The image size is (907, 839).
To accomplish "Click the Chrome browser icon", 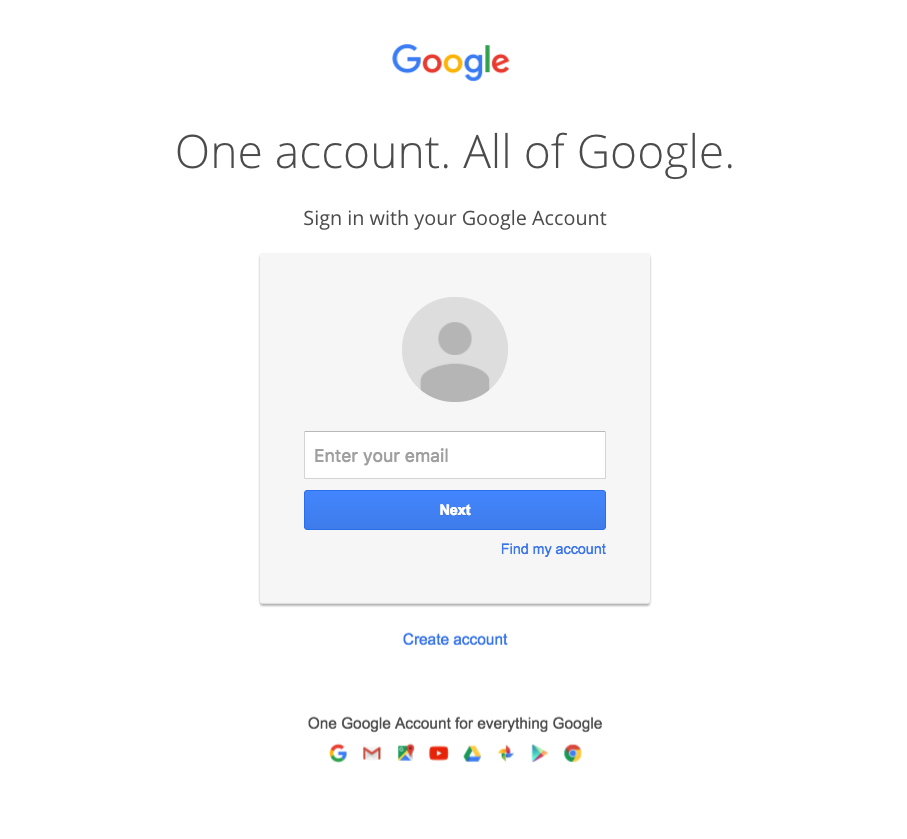I will click(x=573, y=753).
